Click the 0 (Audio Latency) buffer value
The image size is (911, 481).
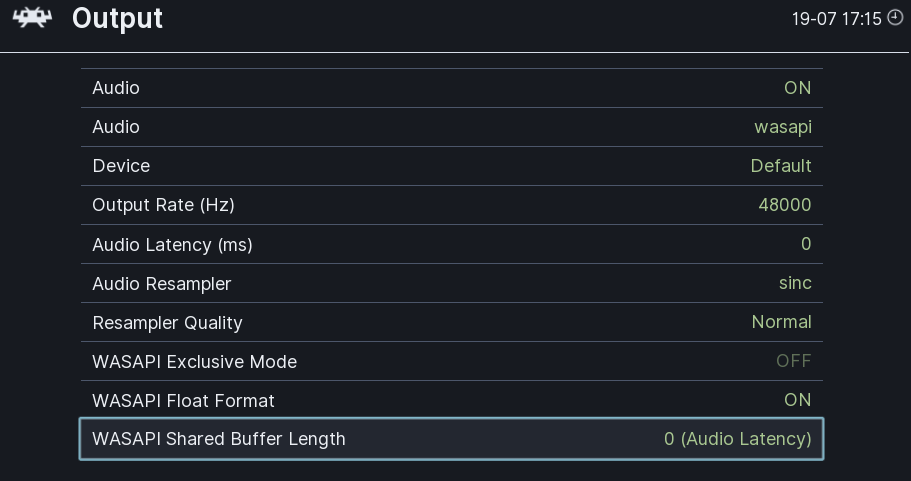click(x=738, y=439)
